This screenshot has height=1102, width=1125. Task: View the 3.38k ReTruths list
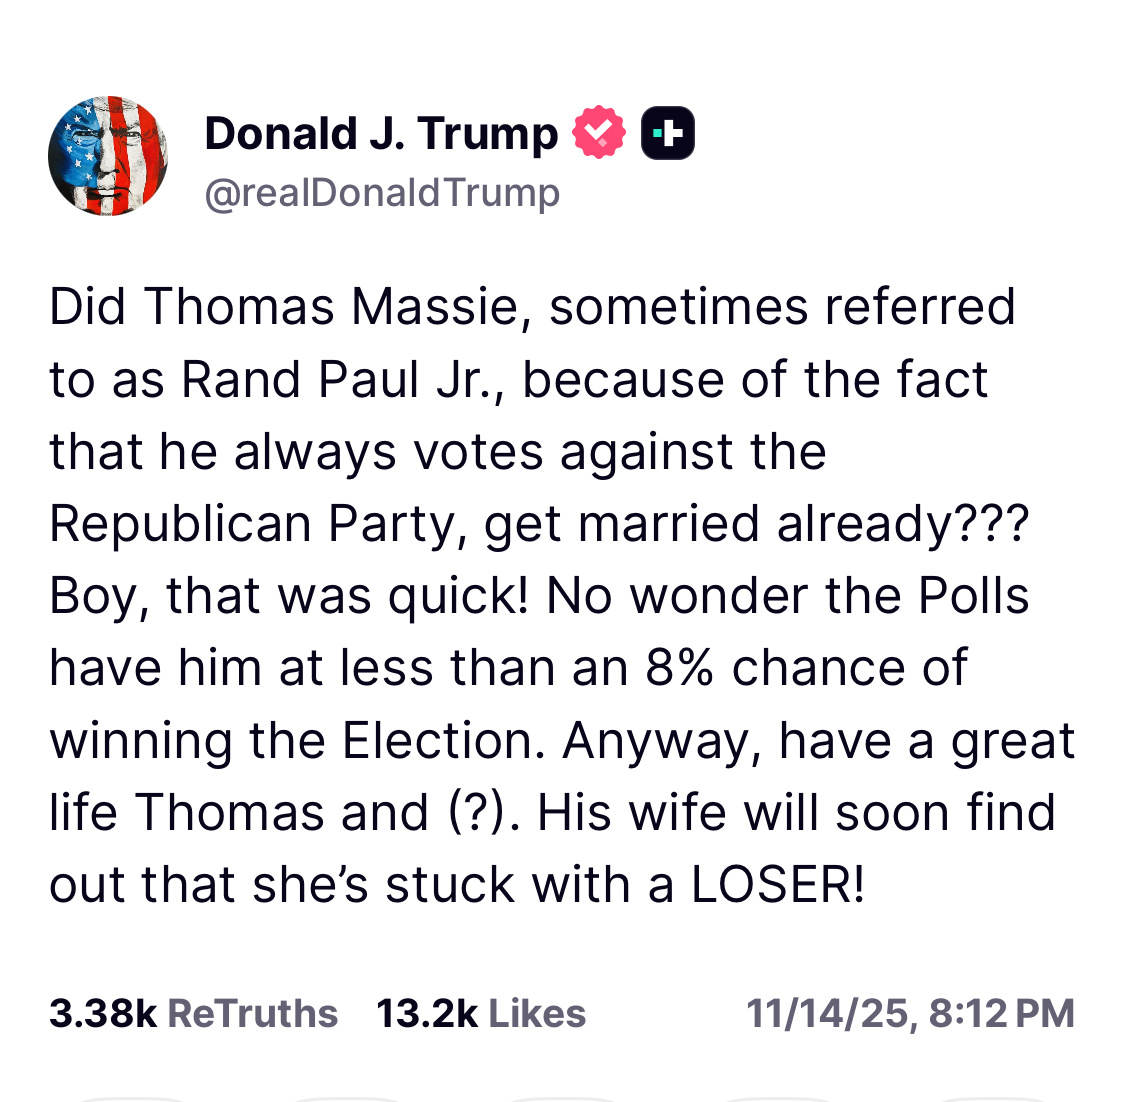click(x=193, y=1013)
